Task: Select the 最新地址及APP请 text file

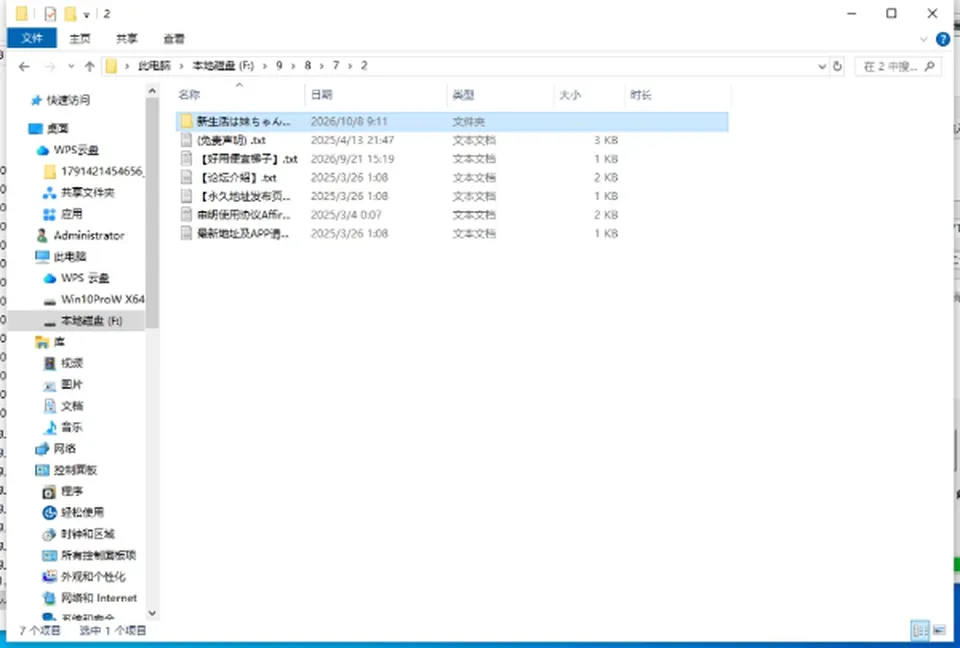Action: (452, 233)
